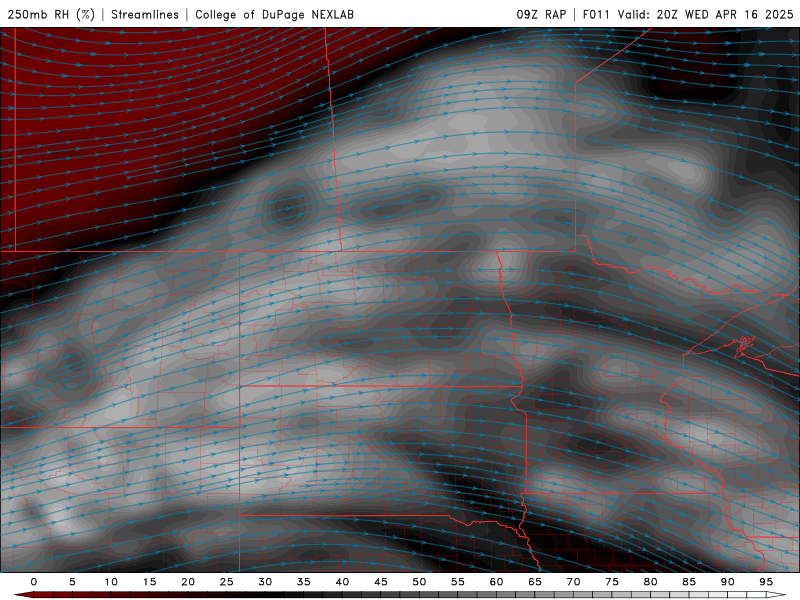Click the "09Z RAP" model run label
Screen dimensions: 800x600
541,14
